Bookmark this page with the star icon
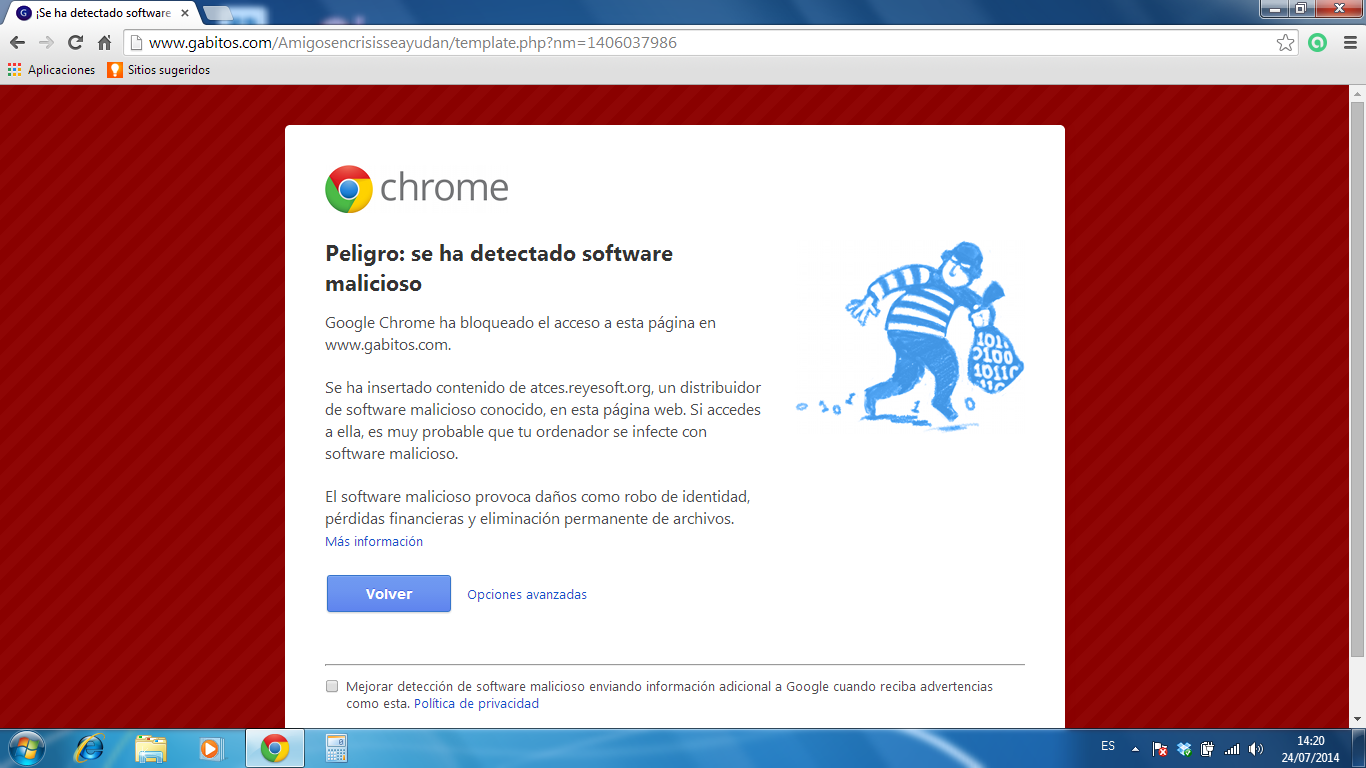Viewport: 1366px width, 768px height. tap(1286, 43)
